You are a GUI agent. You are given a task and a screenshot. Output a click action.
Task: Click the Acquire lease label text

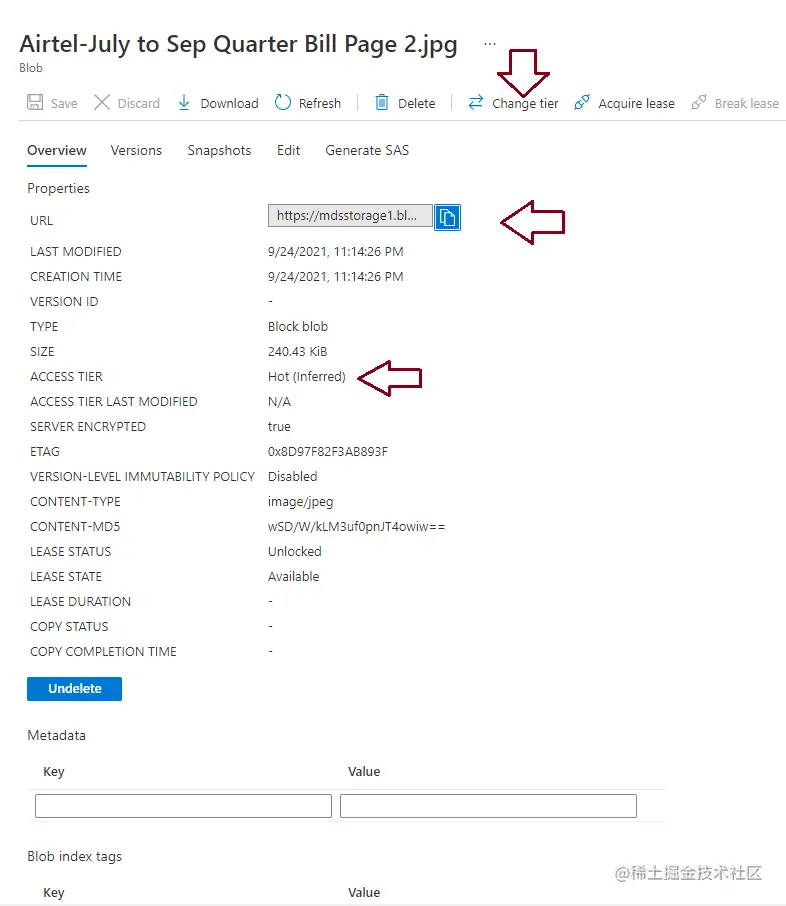click(x=636, y=103)
